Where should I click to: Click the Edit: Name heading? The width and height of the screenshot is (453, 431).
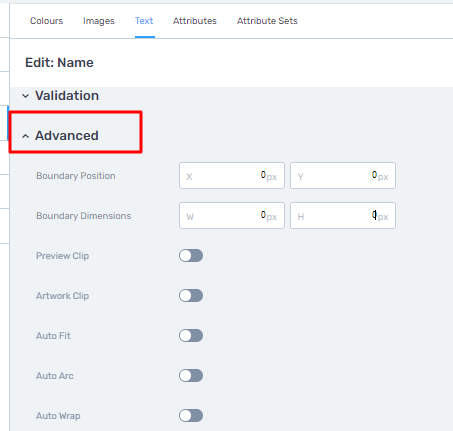click(x=59, y=63)
